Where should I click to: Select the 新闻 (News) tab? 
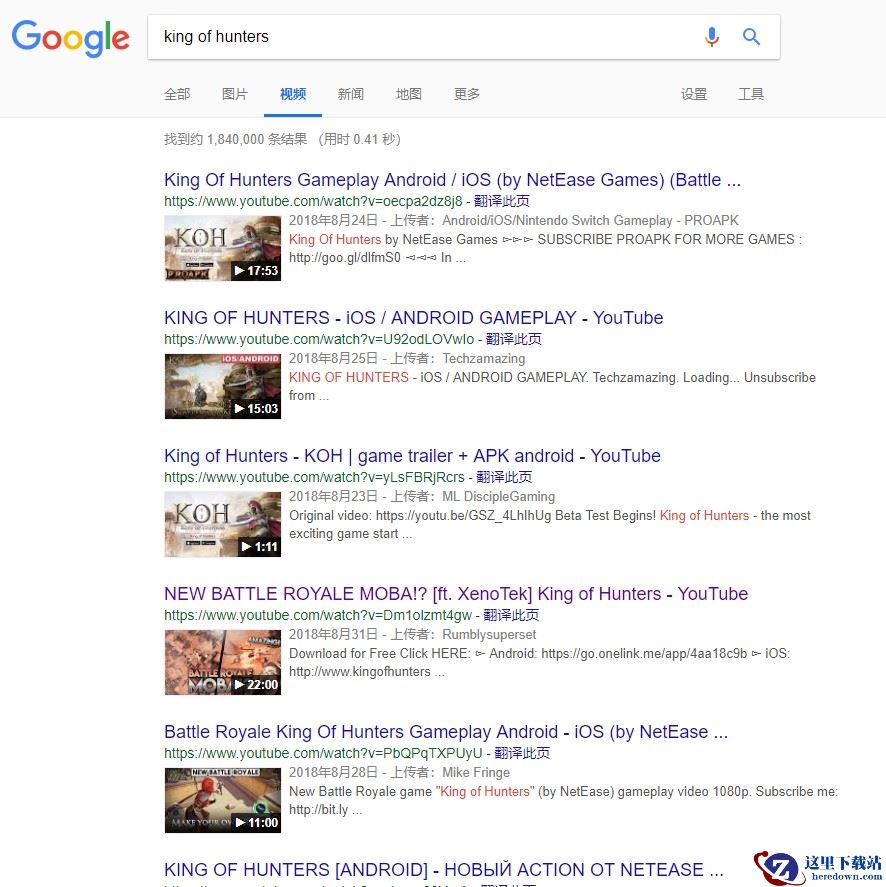(x=351, y=94)
